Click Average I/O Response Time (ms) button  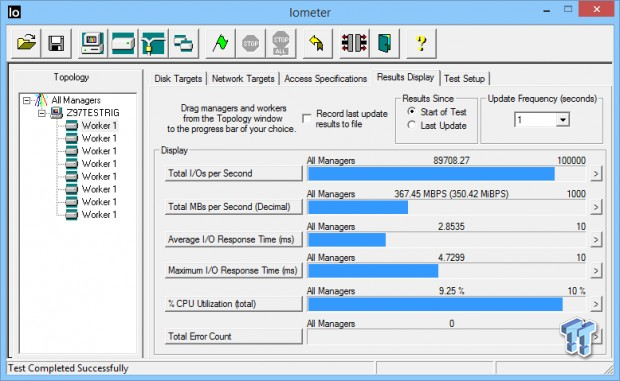click(x=233, y=240)
